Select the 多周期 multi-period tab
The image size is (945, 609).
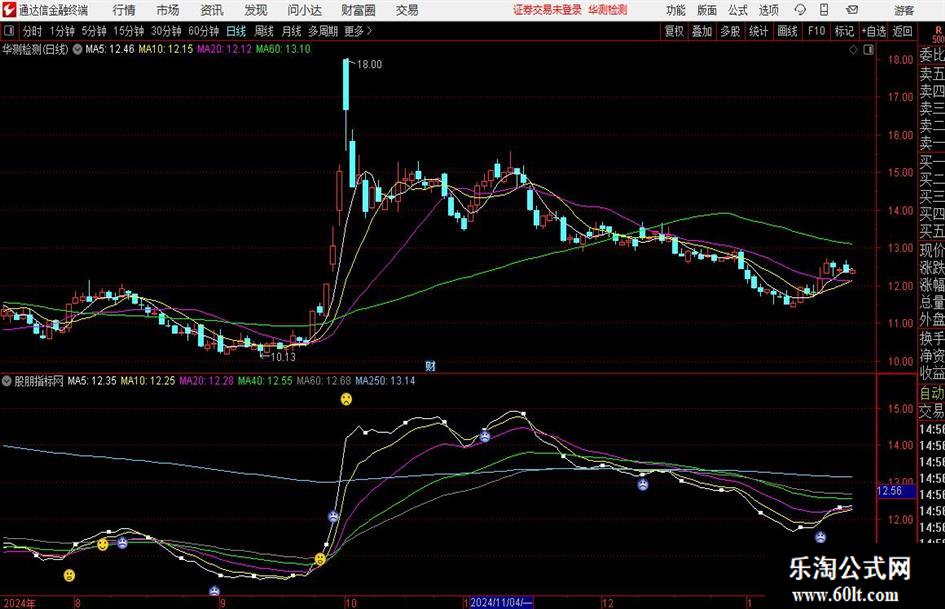[x=323, y=31]
